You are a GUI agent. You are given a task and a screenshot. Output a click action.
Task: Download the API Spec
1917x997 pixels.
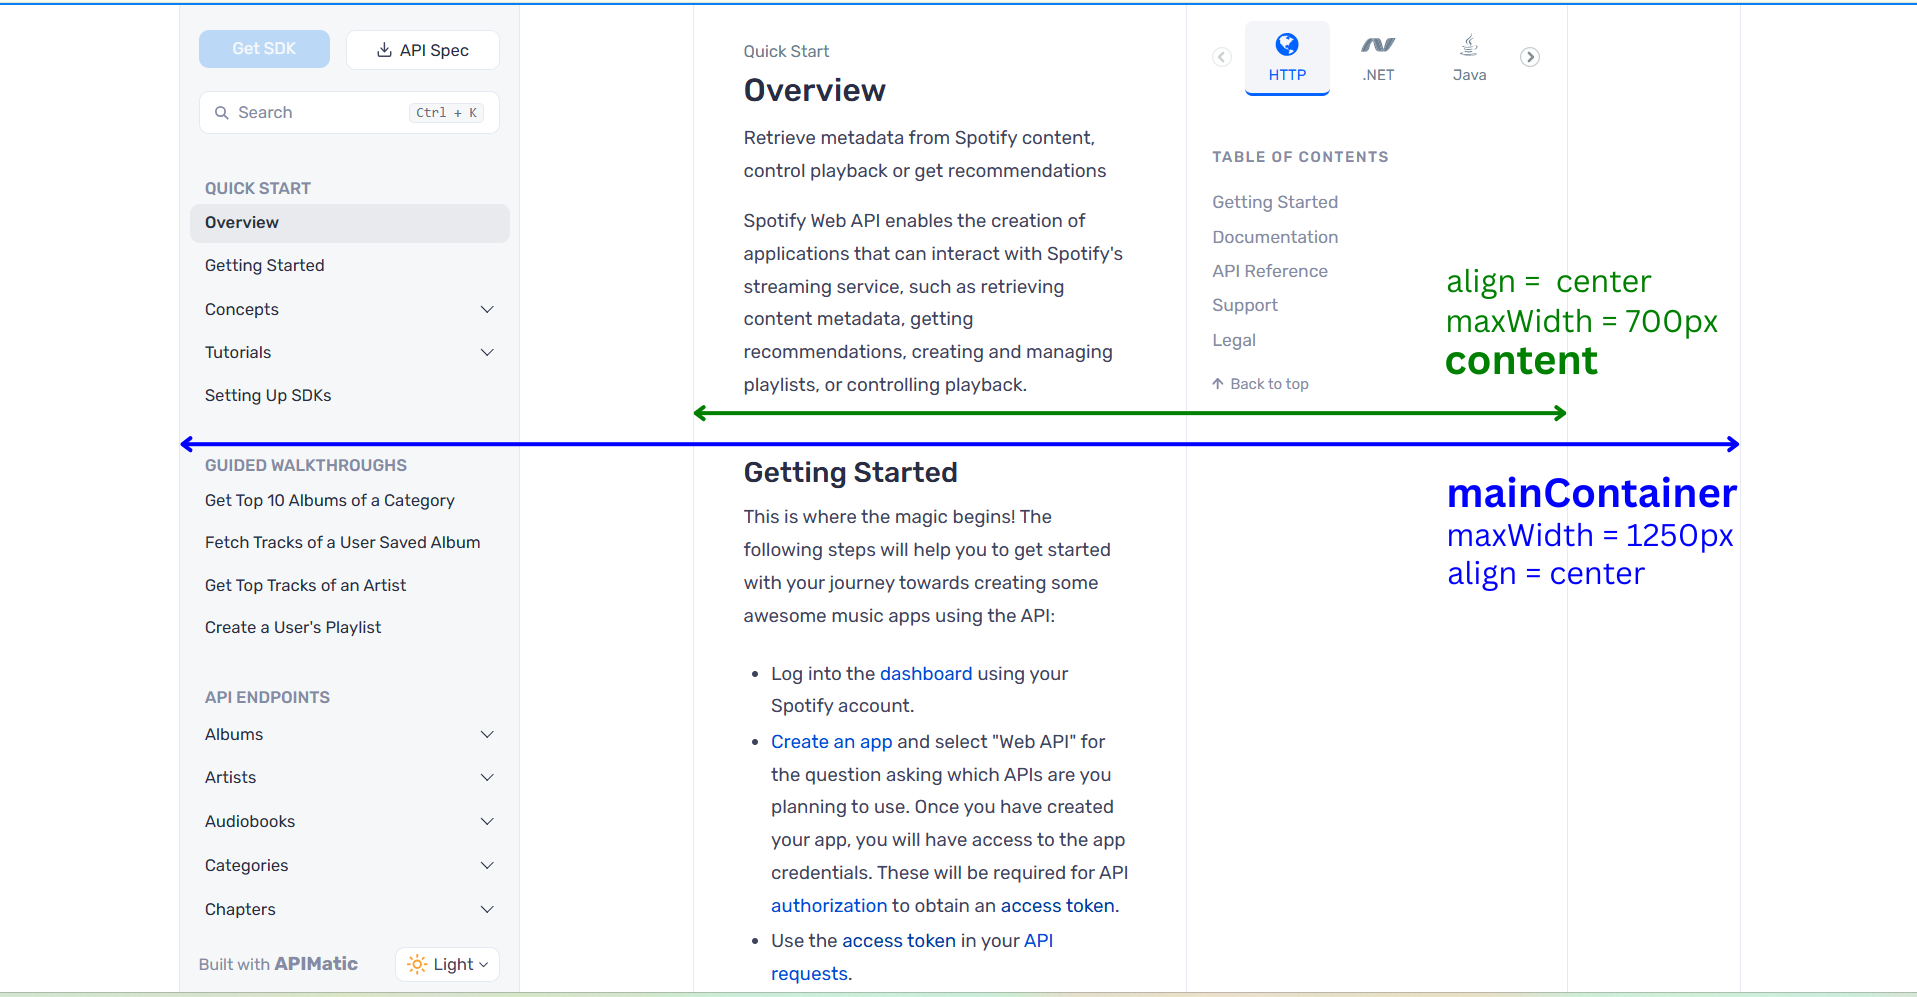pyautogui.click(x=422, y=50)
